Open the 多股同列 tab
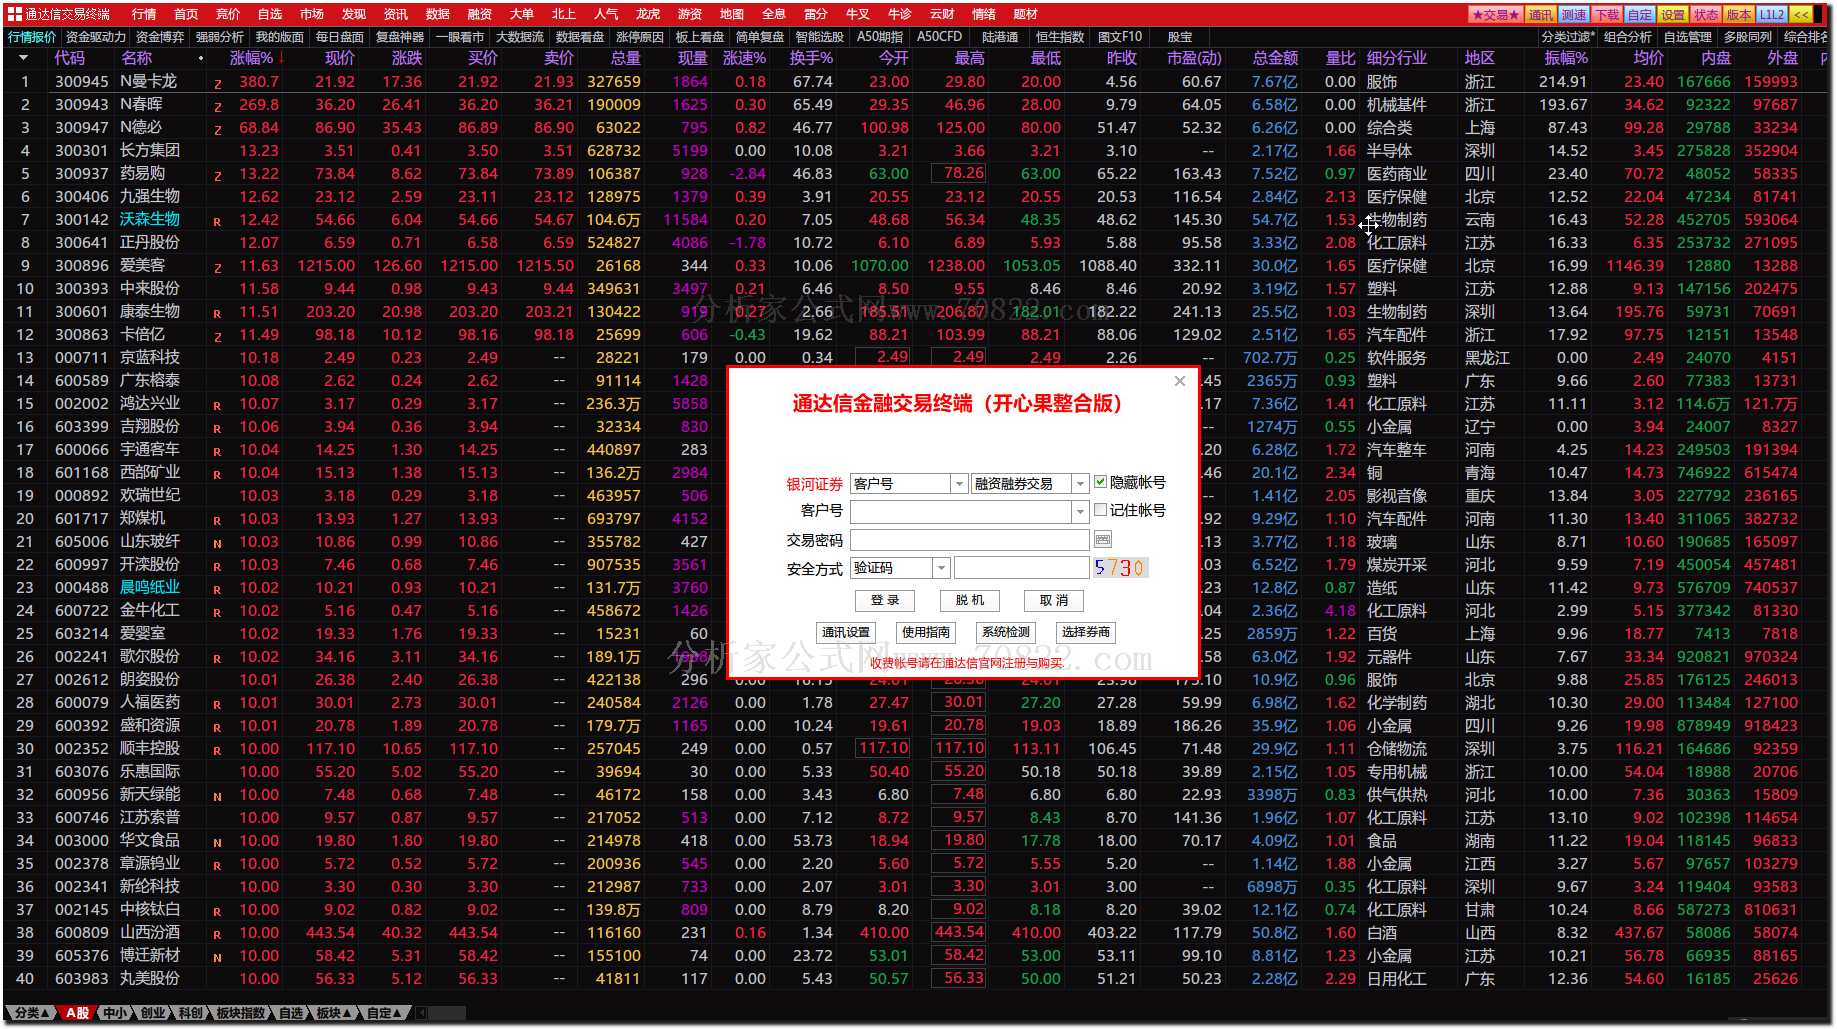Screen dimensions: 1837x1029 tap(1748, 37)
